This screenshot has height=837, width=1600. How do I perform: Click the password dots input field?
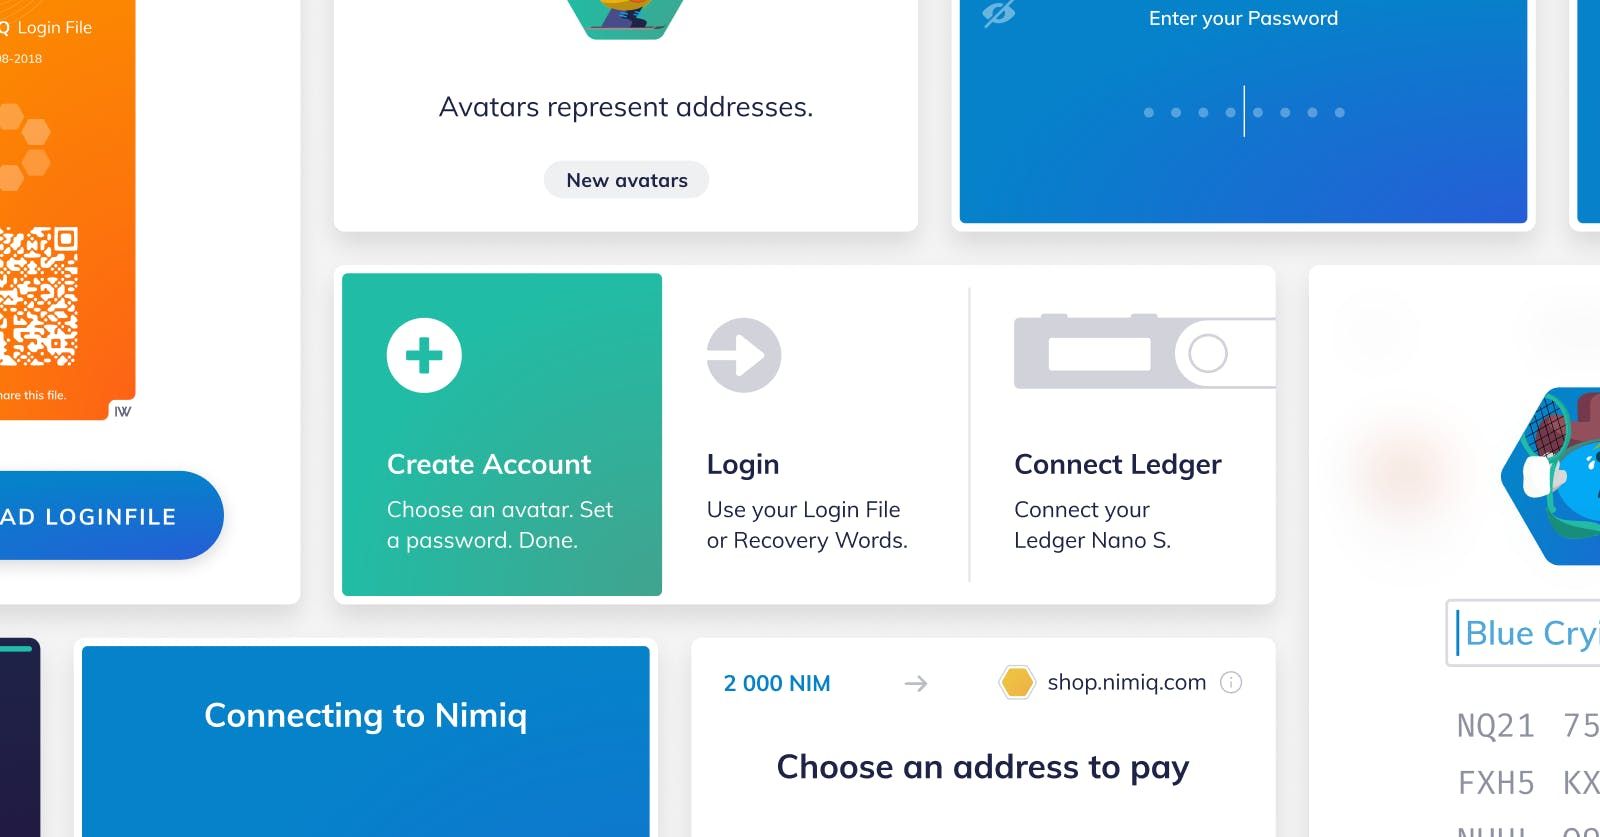pos(1244,112)
